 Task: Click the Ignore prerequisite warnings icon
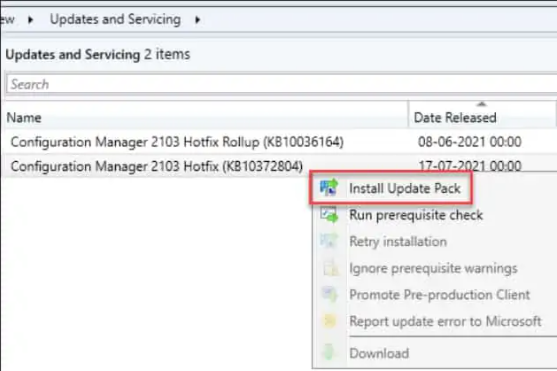click(330, 268)
